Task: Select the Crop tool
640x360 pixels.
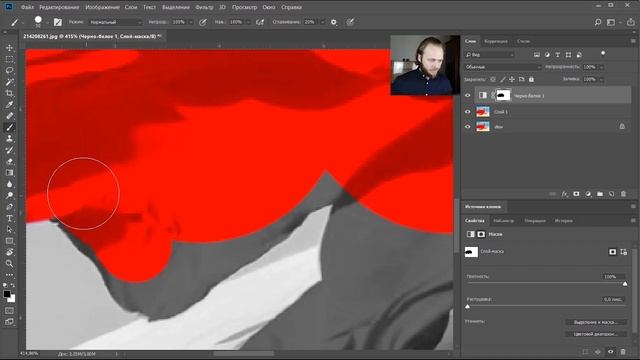Action: click(x=9, y=93)
